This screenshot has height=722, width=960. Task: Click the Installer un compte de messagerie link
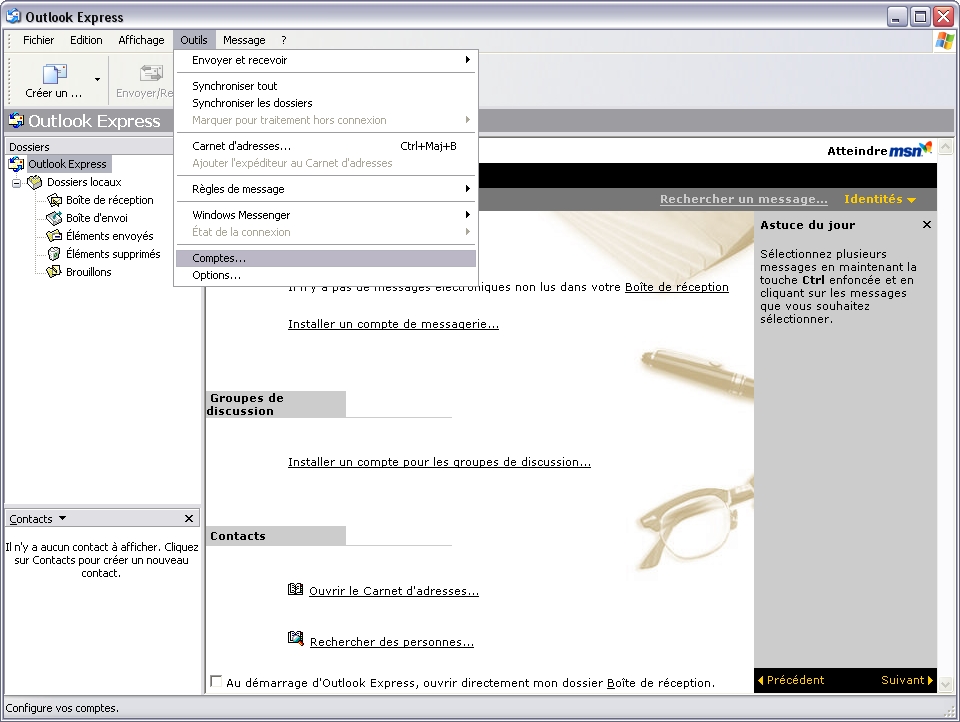point(393,324)
